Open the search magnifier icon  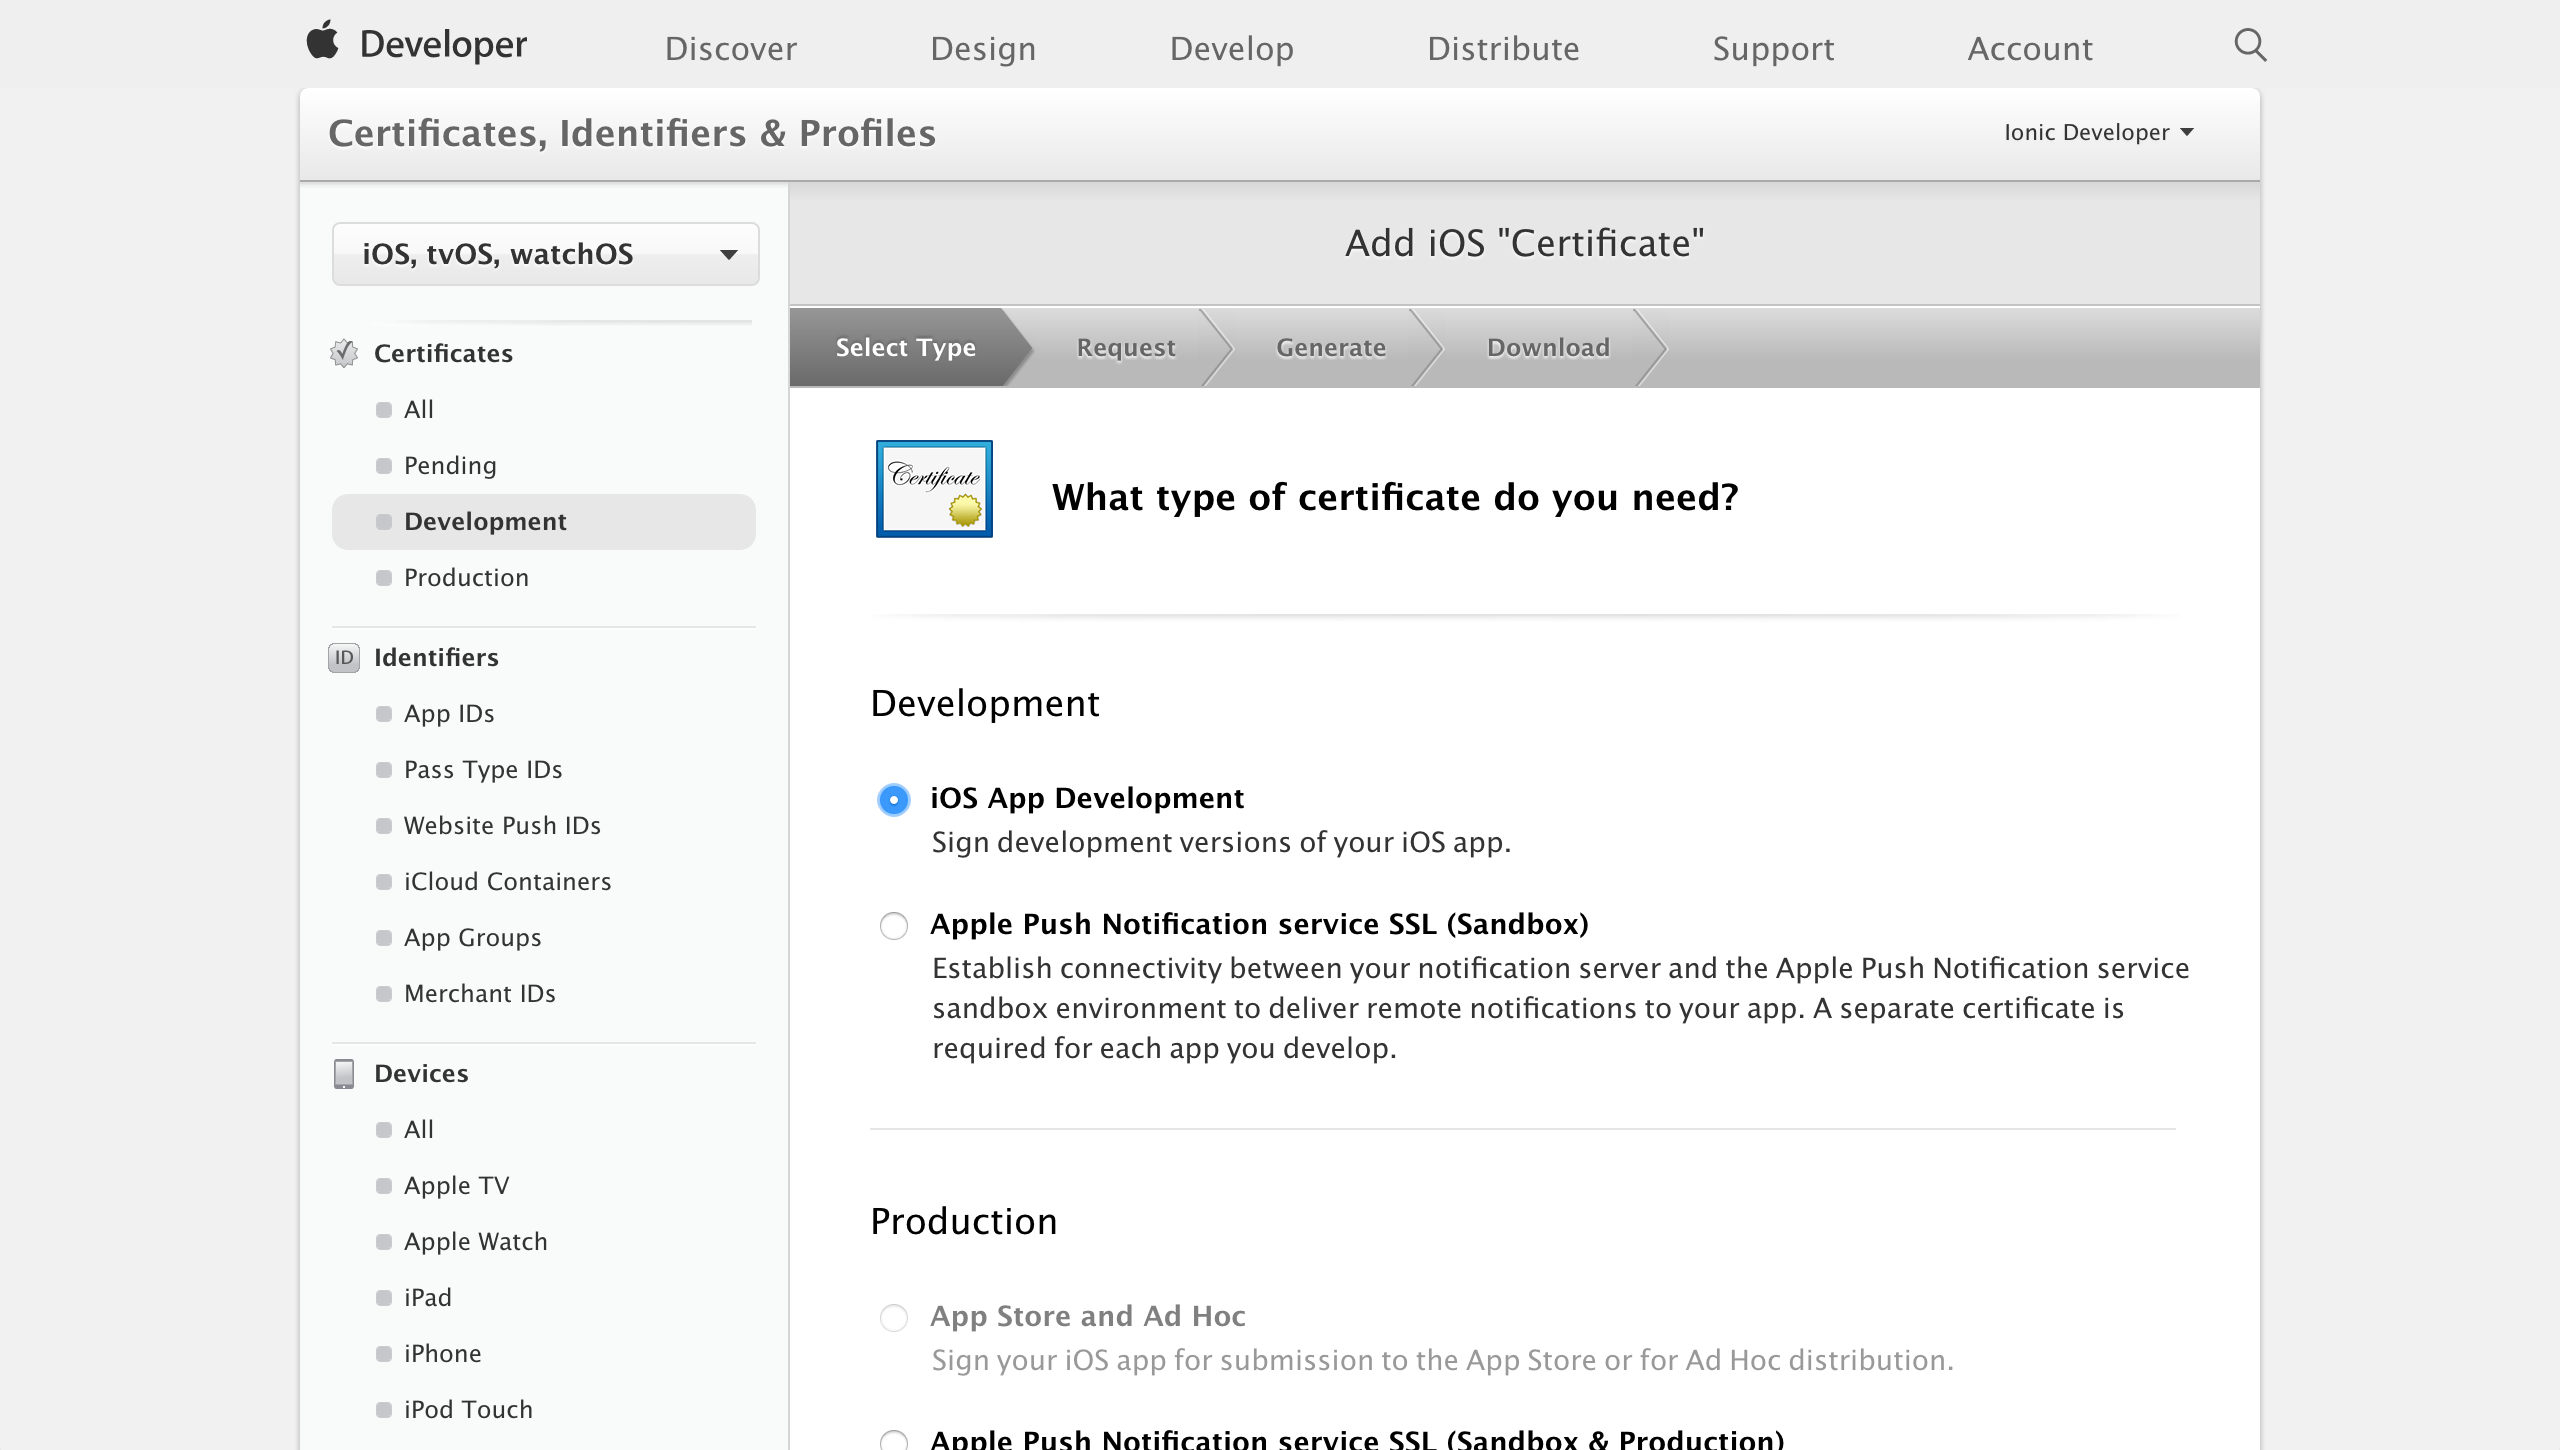(x=2250, y=45)
